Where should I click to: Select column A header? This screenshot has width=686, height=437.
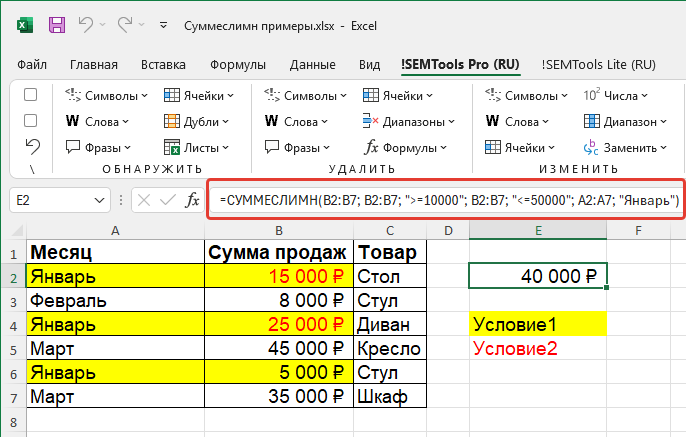[x=116, y=231]
